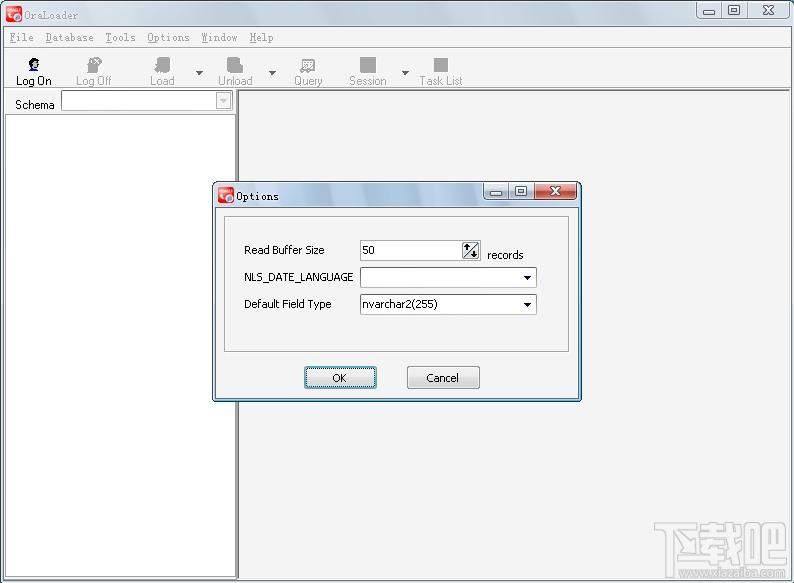Image resolution: width=794 pixels, height=583 pixels.
Task: Click inside the Read Buffer Size field
Action: pyautogui.click(x=411, y=250)
